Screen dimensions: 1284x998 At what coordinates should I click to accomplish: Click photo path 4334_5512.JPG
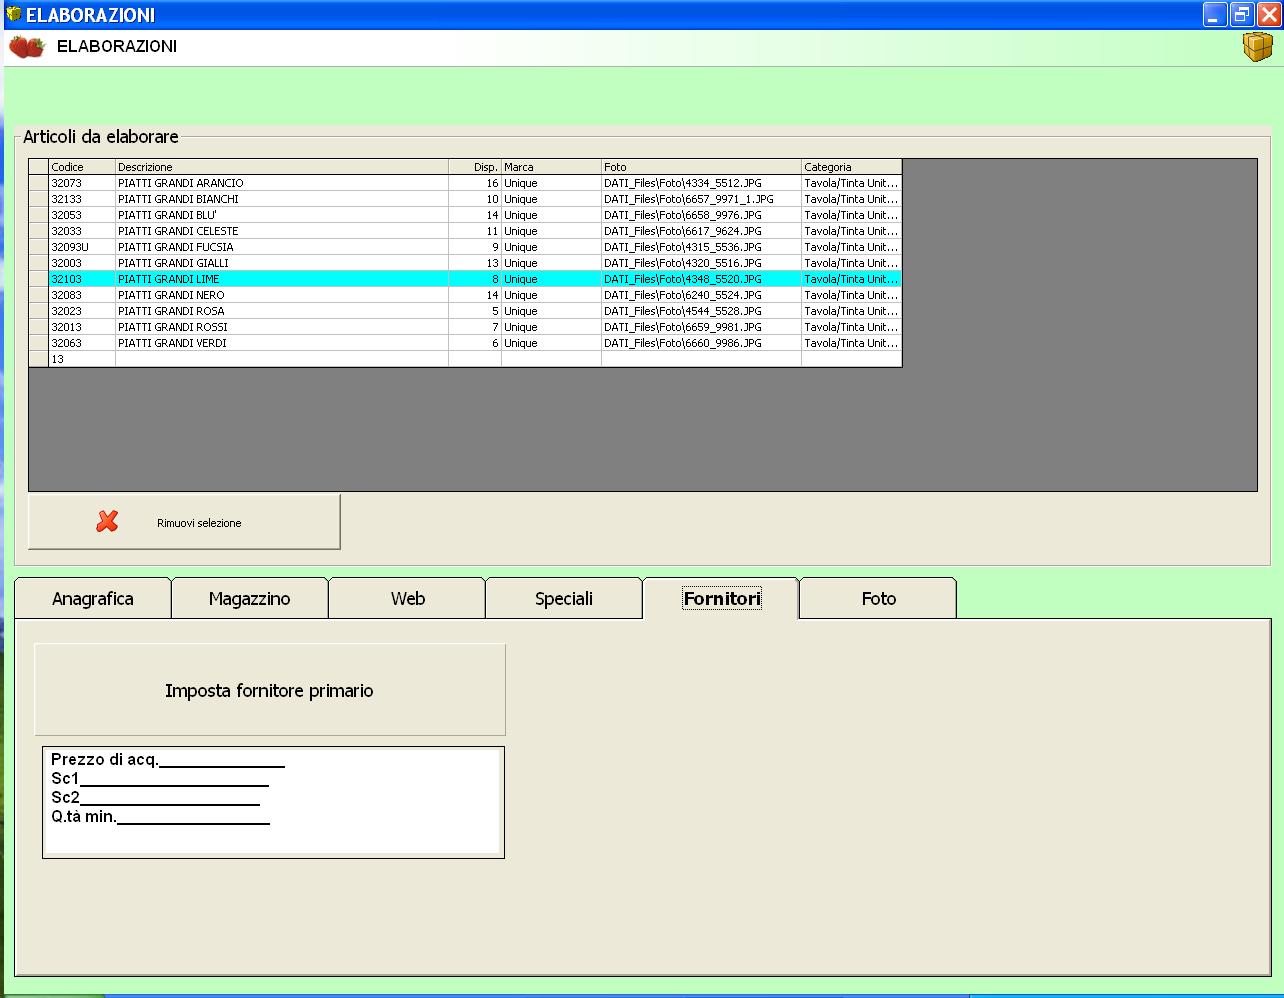tap(701, 183)
